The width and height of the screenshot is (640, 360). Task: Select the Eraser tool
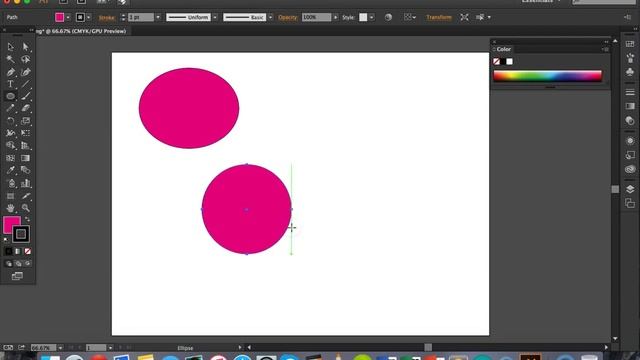click(x=25, y=109)
